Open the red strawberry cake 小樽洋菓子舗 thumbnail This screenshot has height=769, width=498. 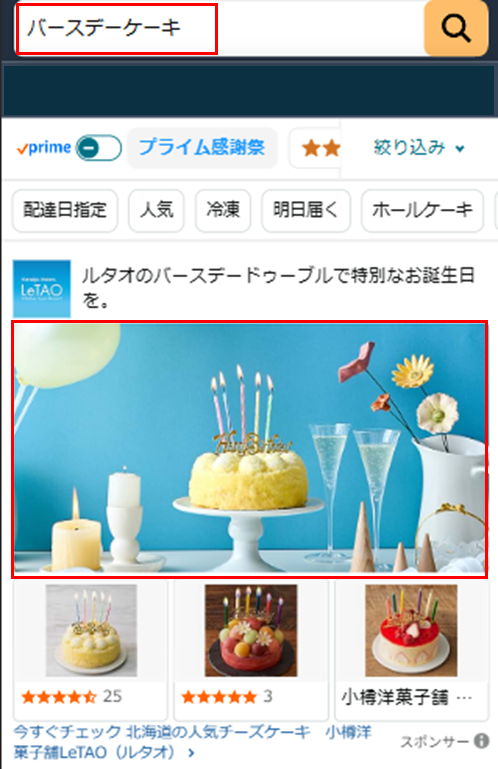point(411,630)
